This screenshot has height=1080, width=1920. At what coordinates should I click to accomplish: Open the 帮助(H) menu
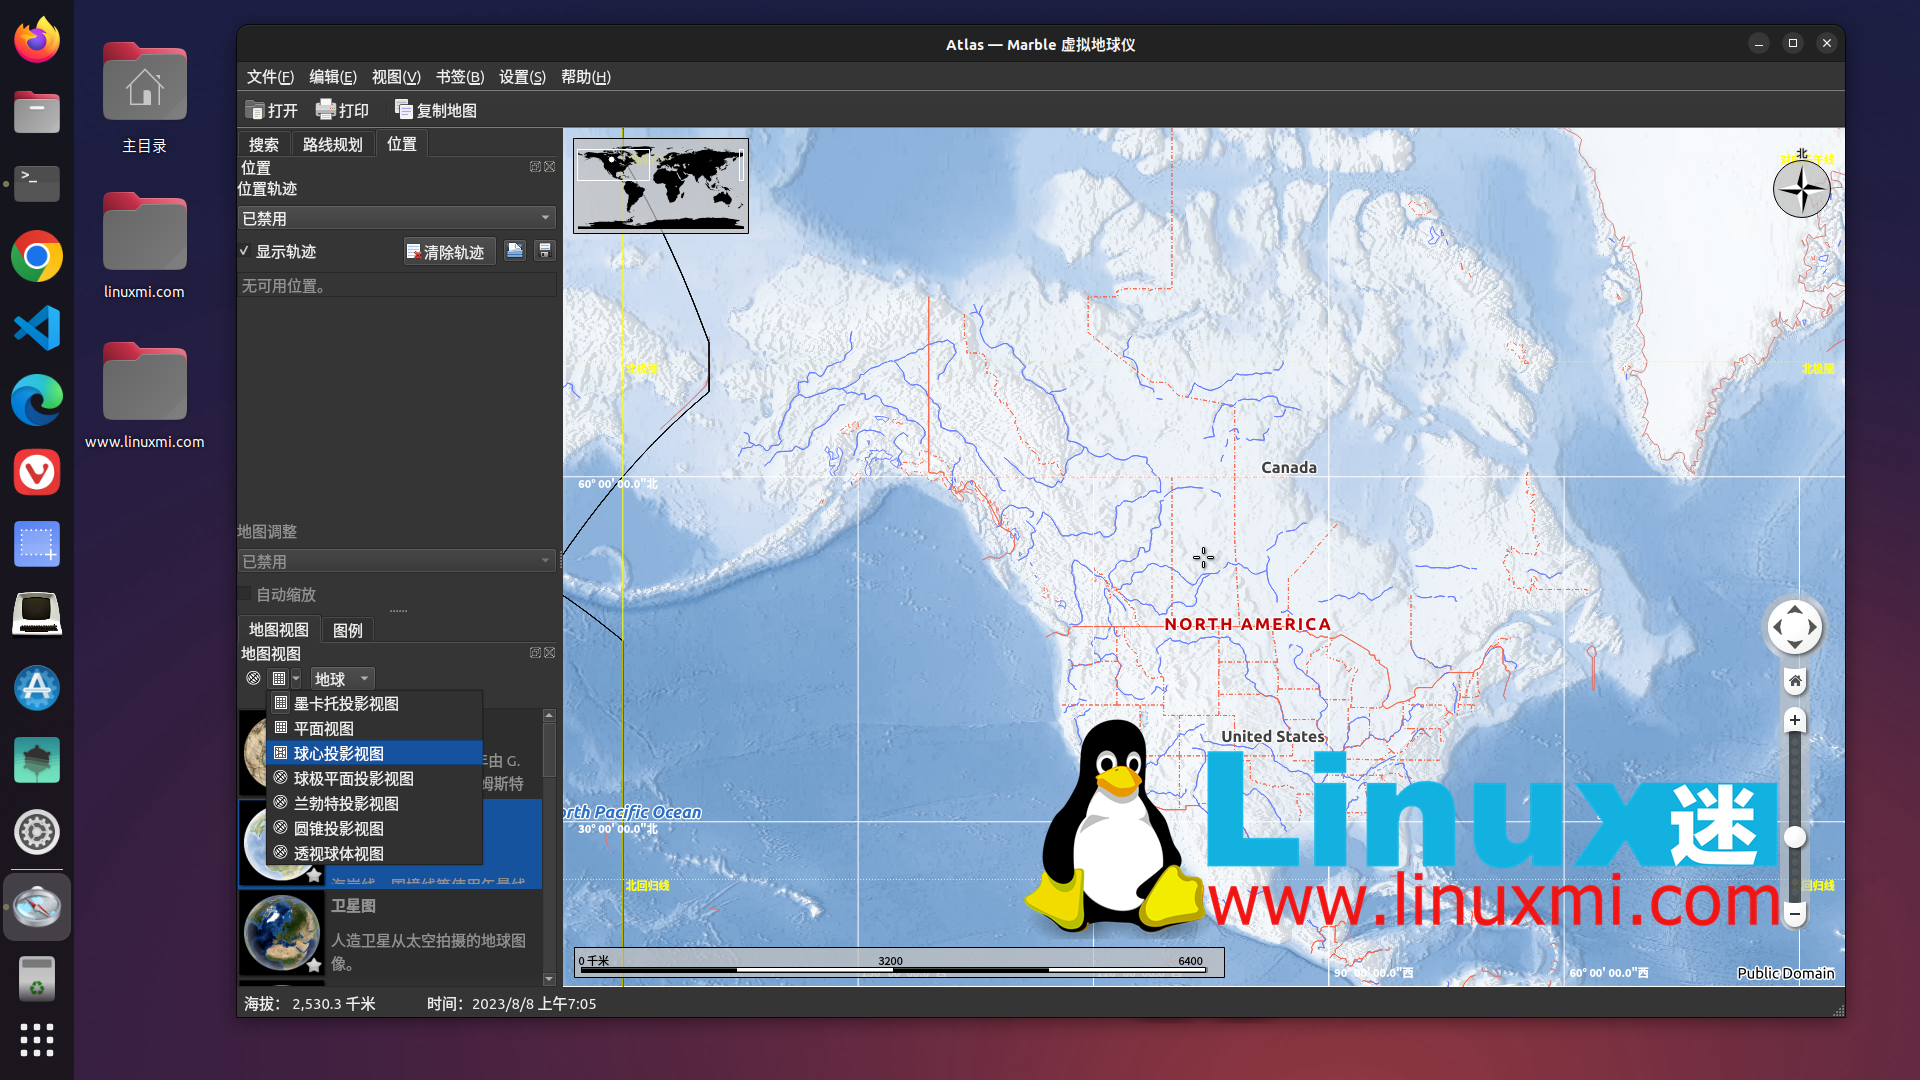[x=586, y=77]
